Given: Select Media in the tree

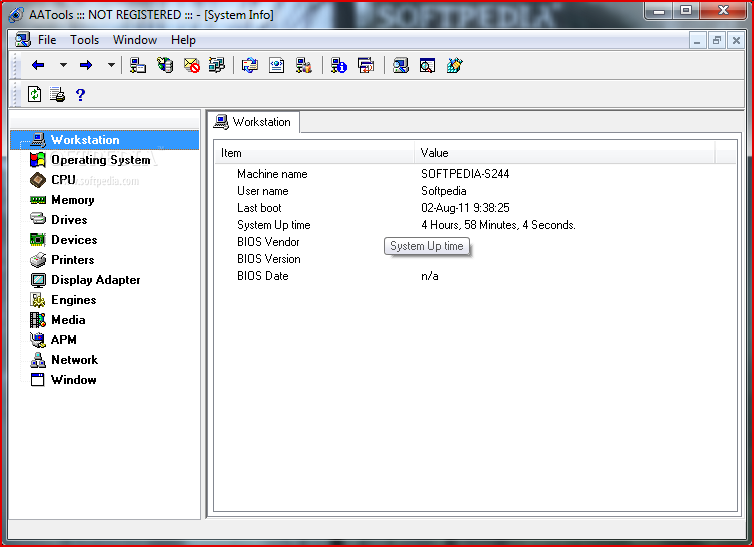Looking at the screenshot, I should 68,320.
